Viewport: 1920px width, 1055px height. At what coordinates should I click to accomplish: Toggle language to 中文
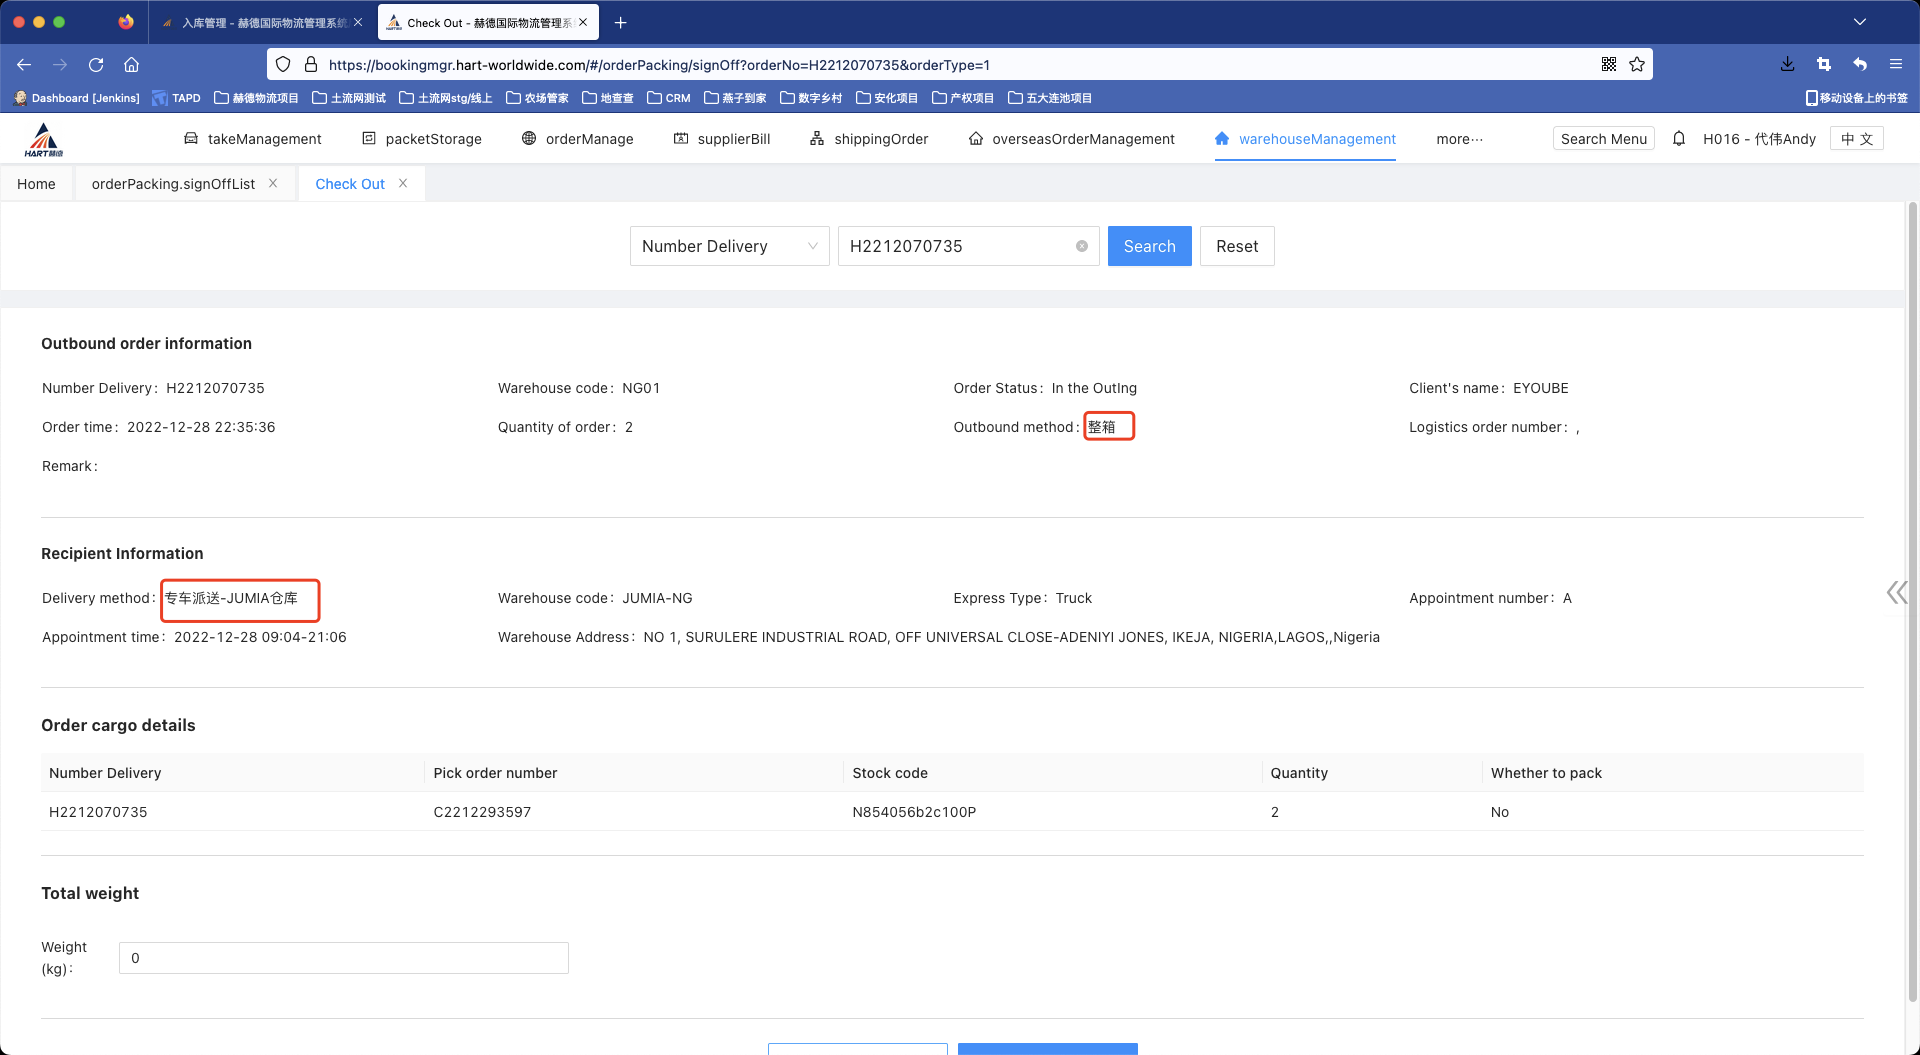(1856, 139)
